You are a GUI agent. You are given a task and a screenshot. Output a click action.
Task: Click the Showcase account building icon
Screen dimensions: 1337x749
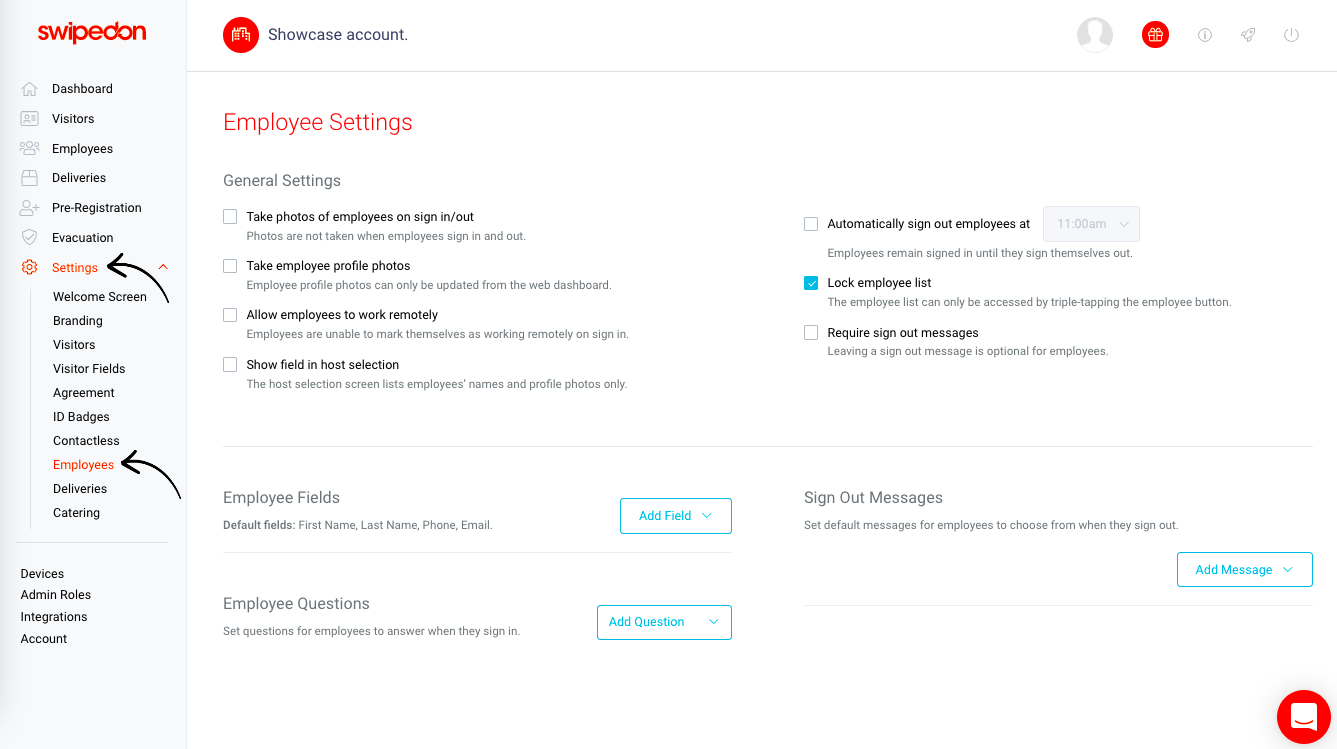[241, 35]
